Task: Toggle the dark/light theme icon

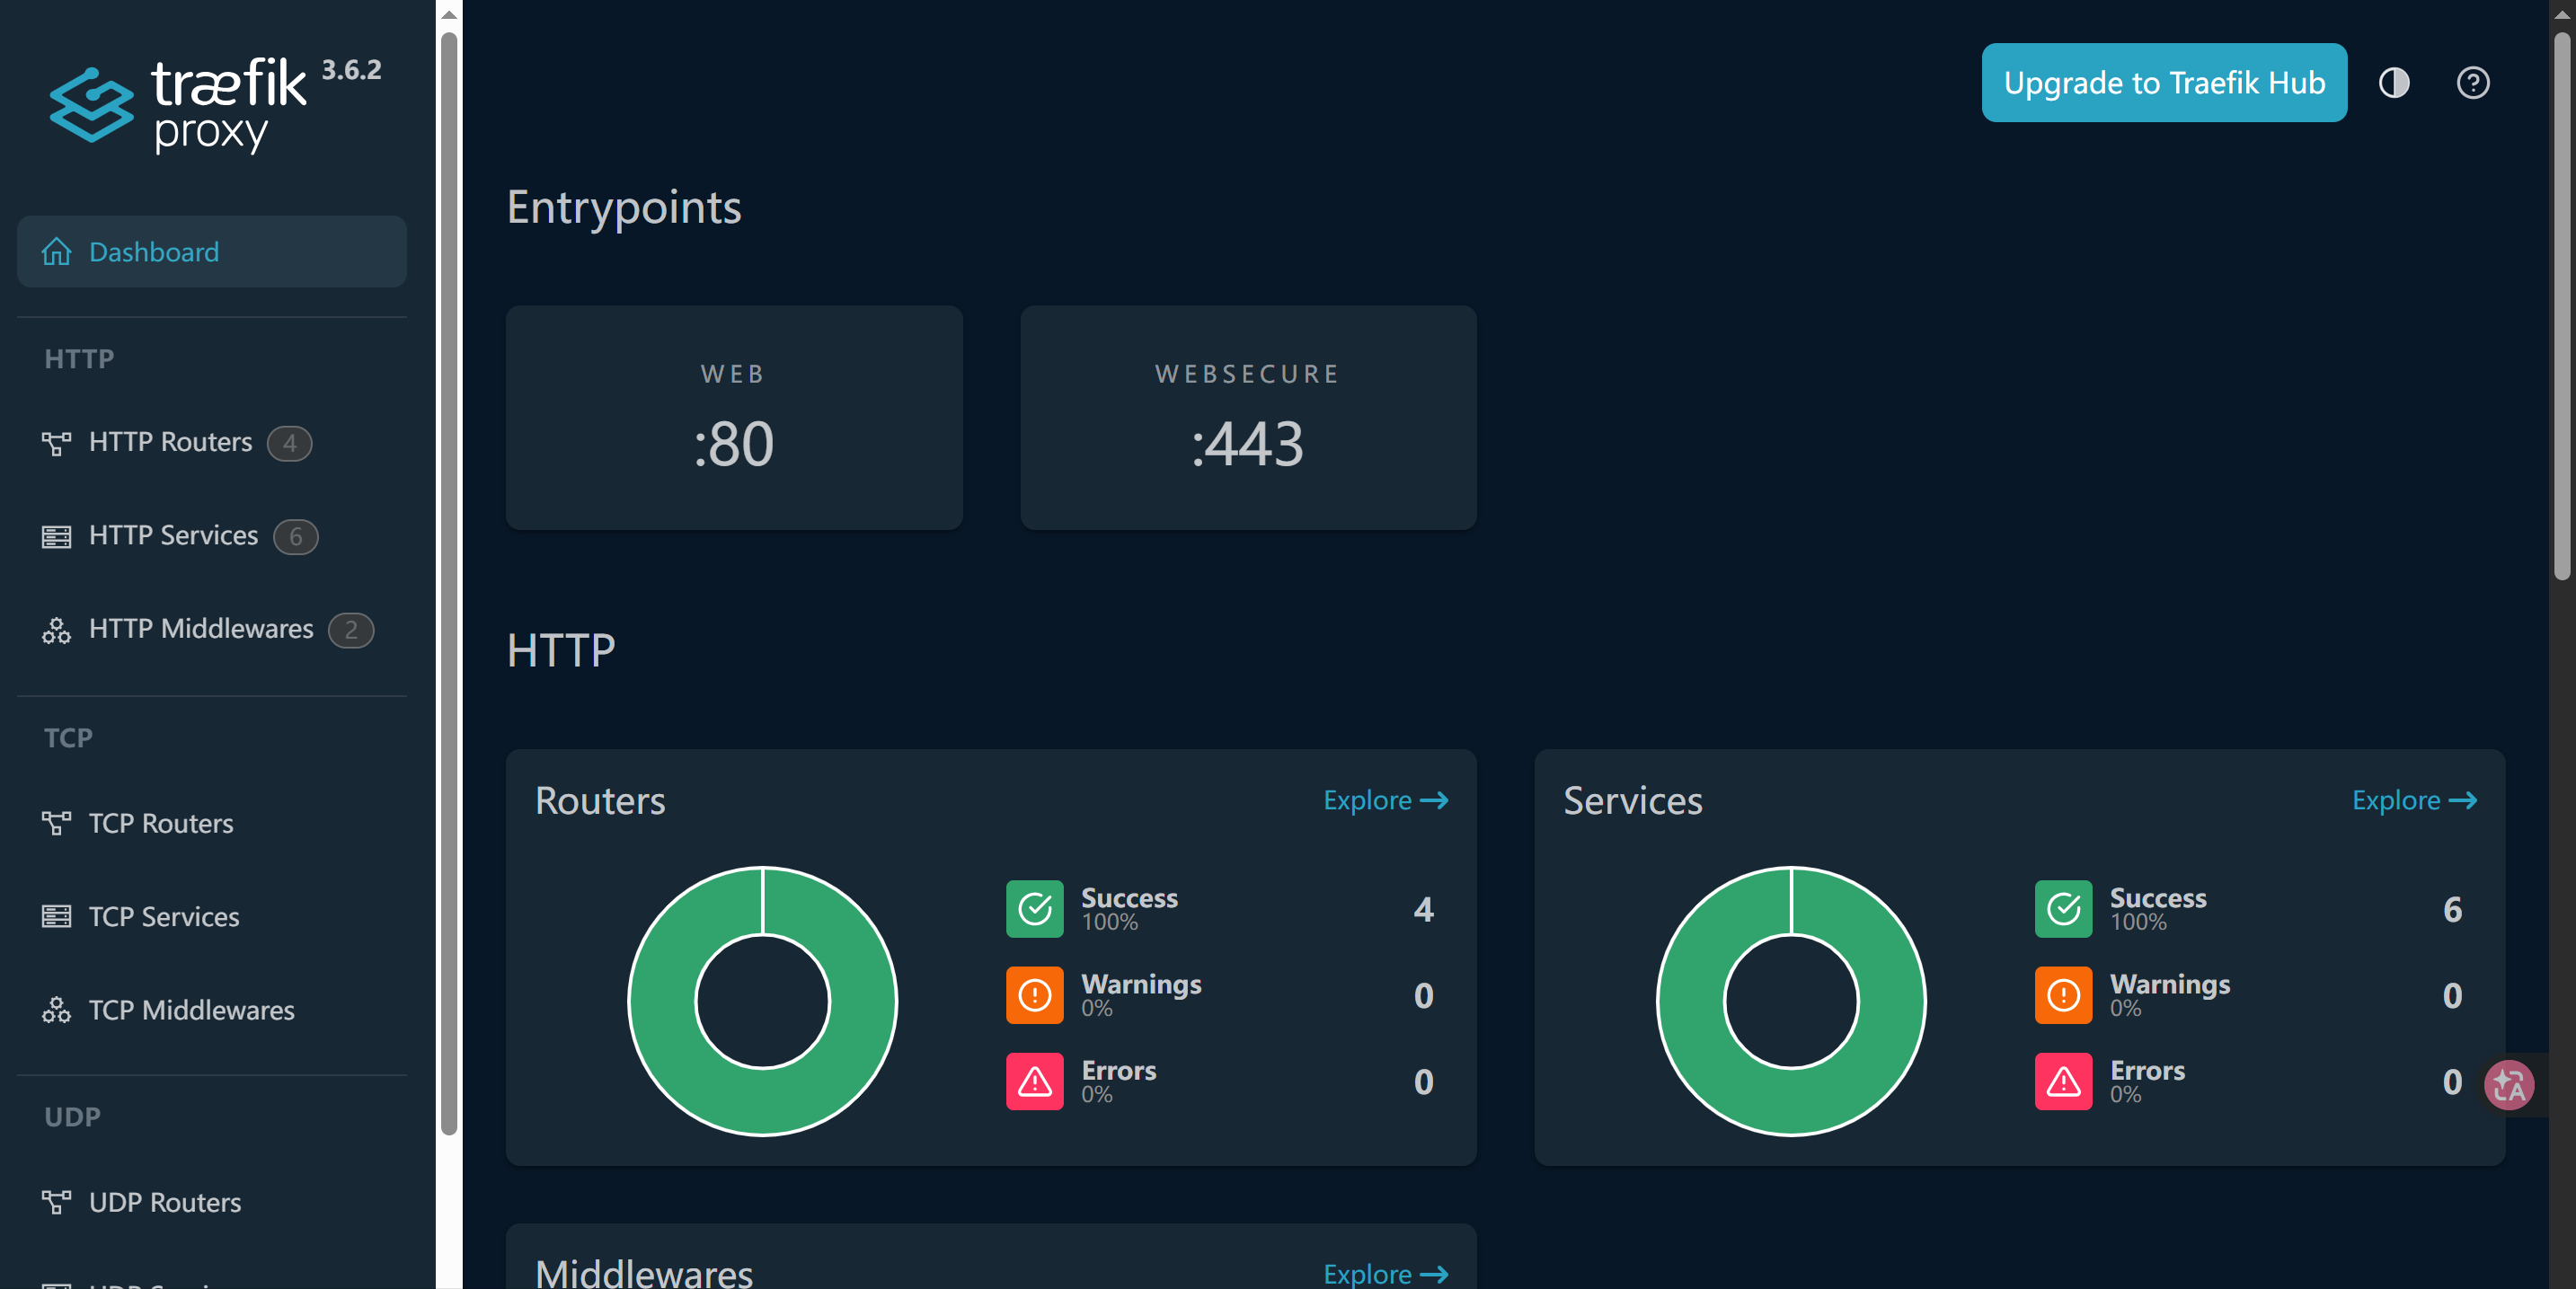Action: (2393, 83)
